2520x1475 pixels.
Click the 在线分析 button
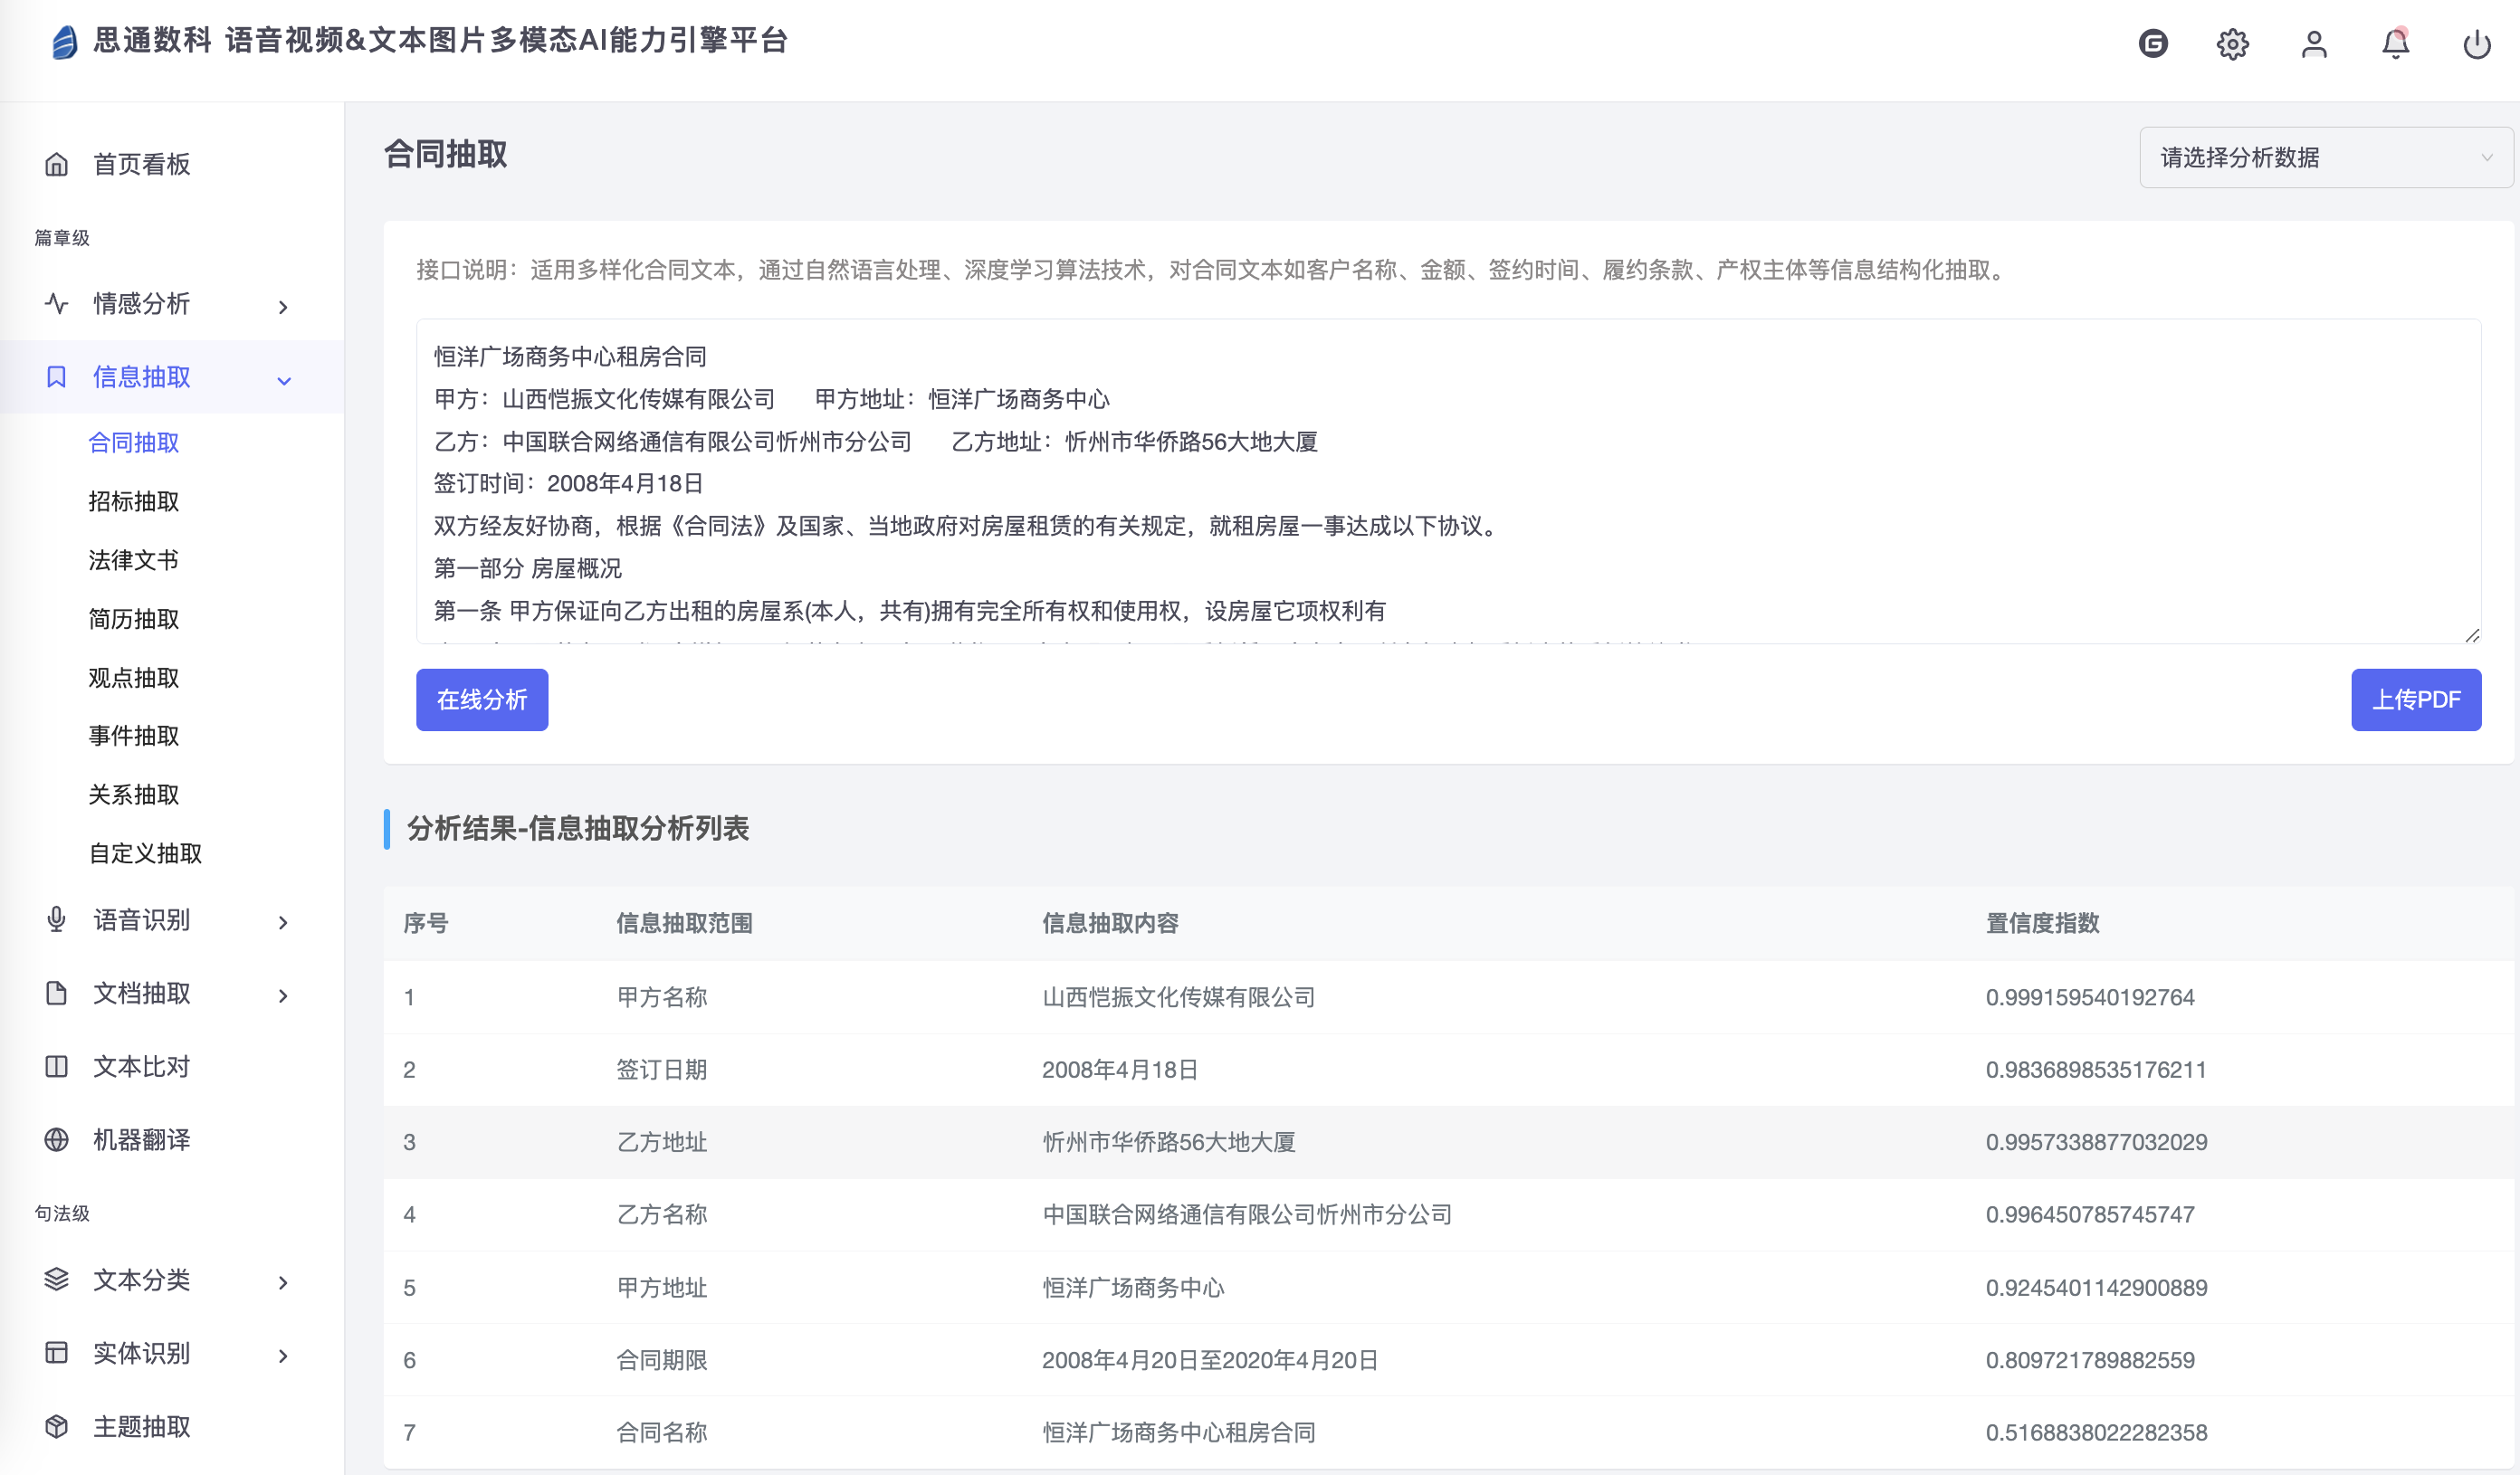tap(482, 699)
